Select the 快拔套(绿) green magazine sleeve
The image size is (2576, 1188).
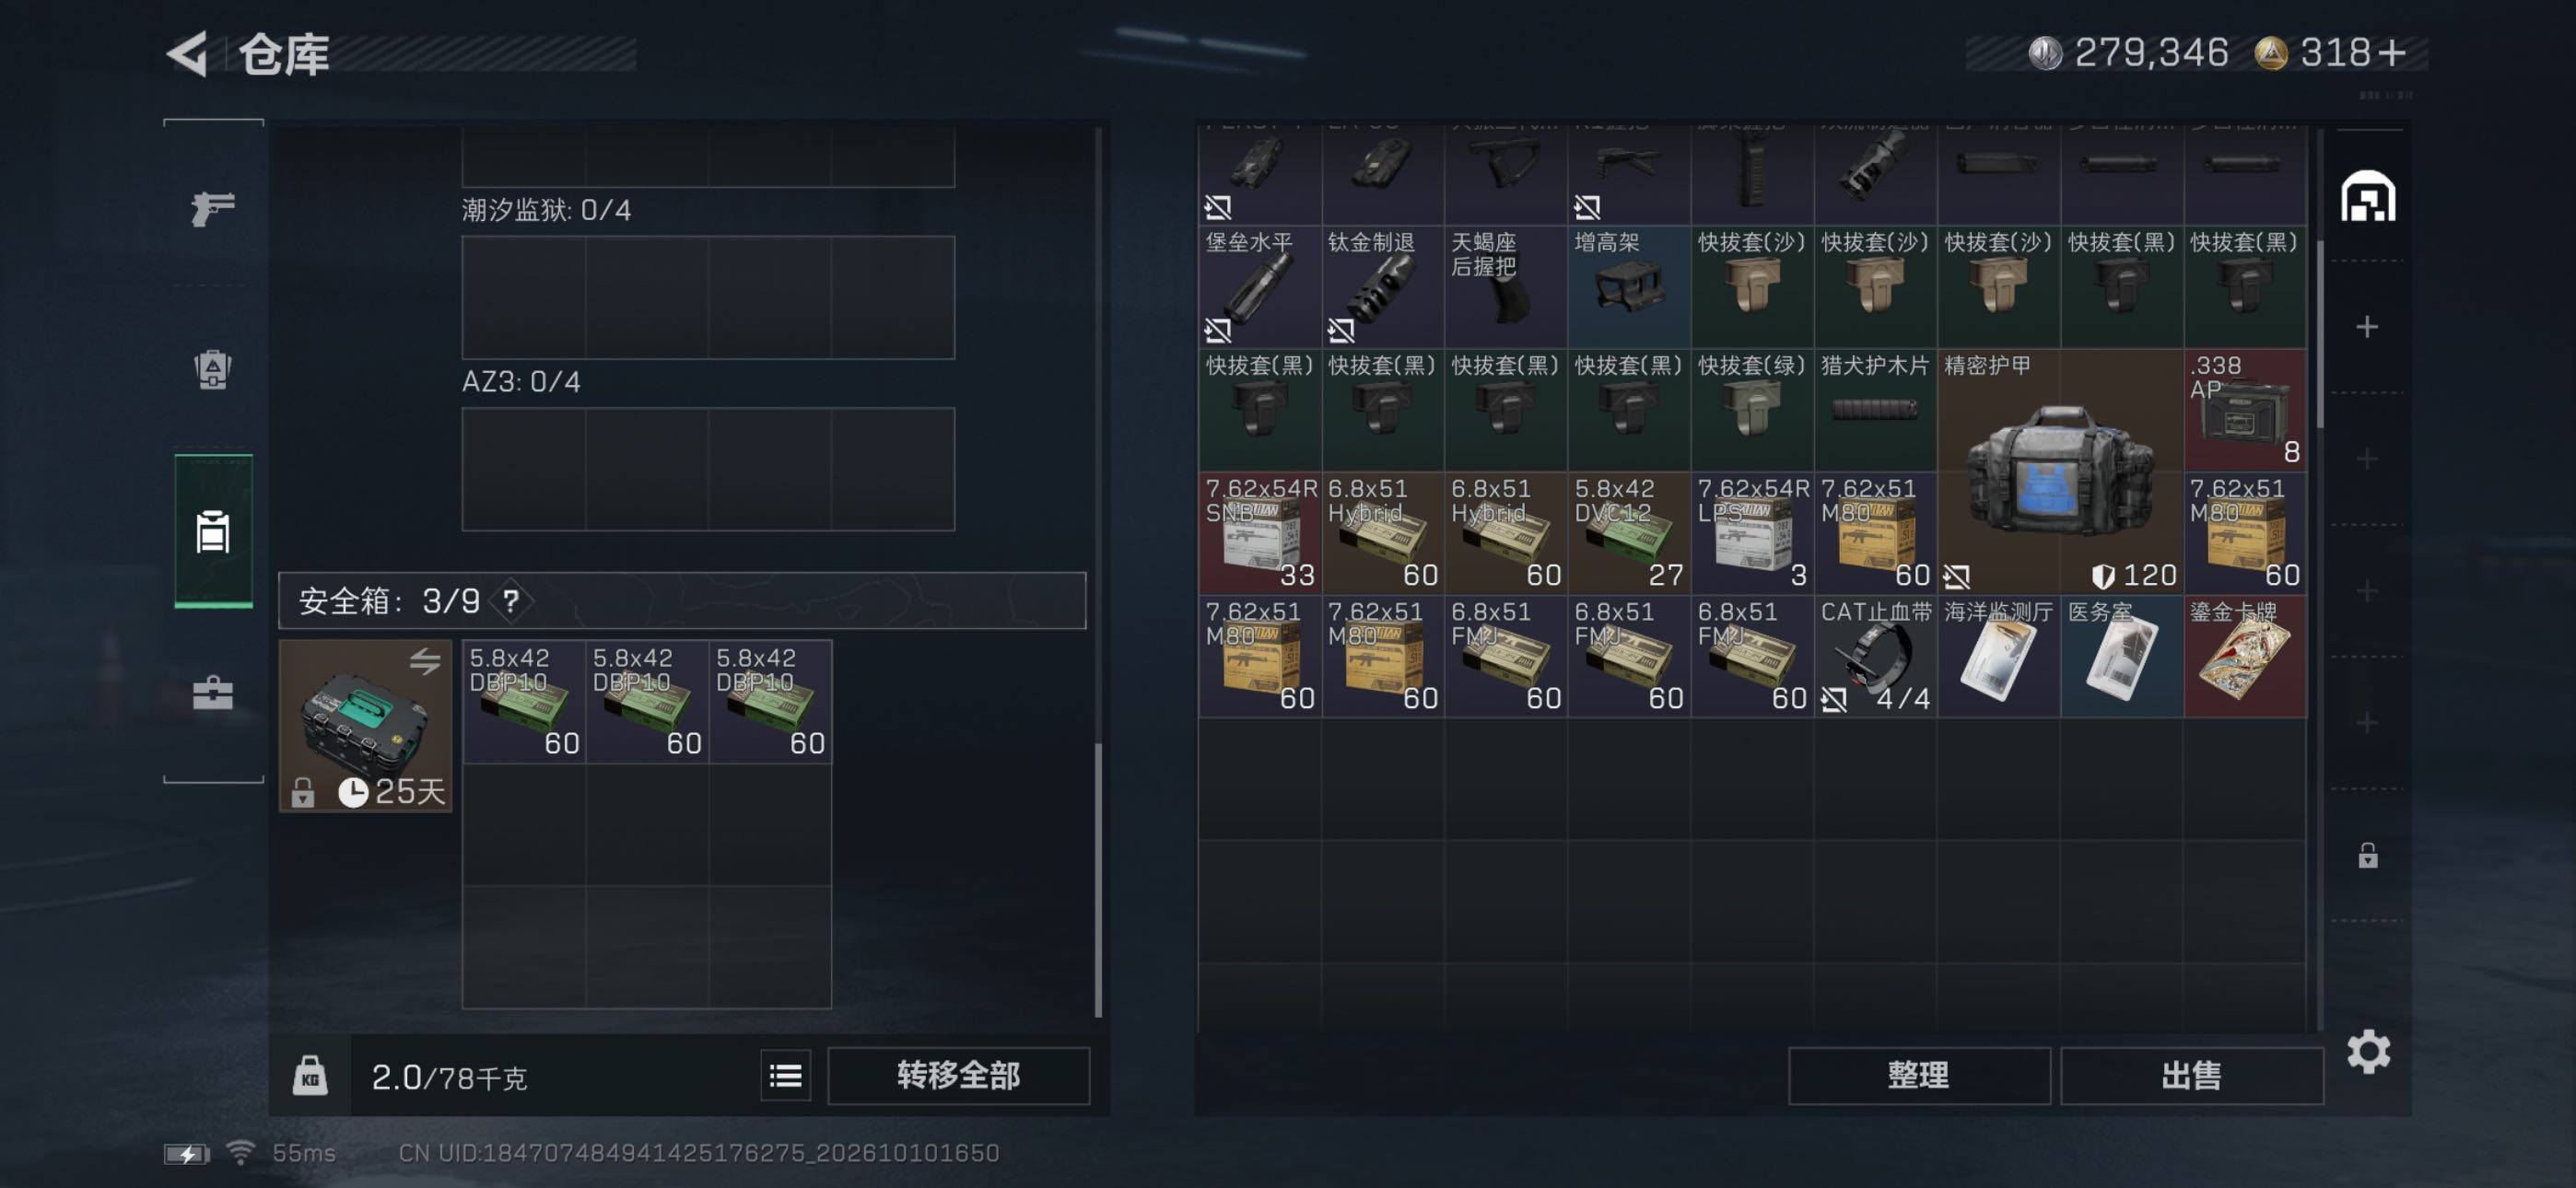pos(1752,410)
